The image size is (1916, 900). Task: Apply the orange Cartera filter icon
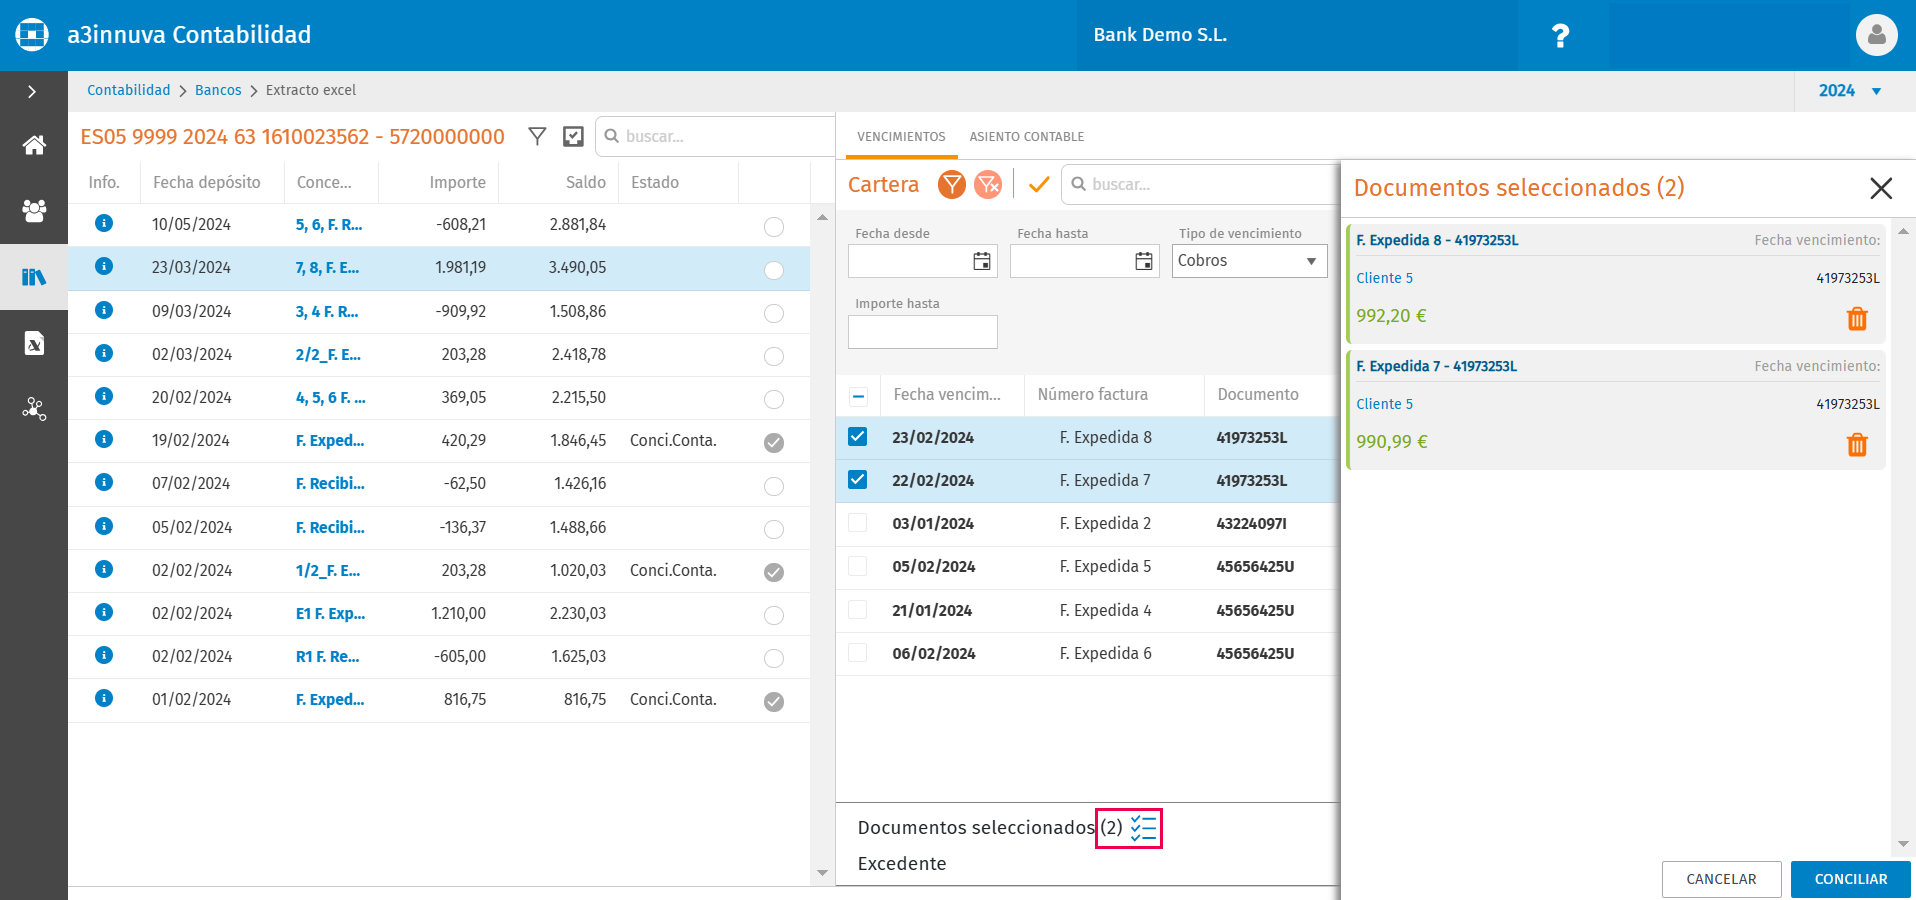click(x=952, y=184)
